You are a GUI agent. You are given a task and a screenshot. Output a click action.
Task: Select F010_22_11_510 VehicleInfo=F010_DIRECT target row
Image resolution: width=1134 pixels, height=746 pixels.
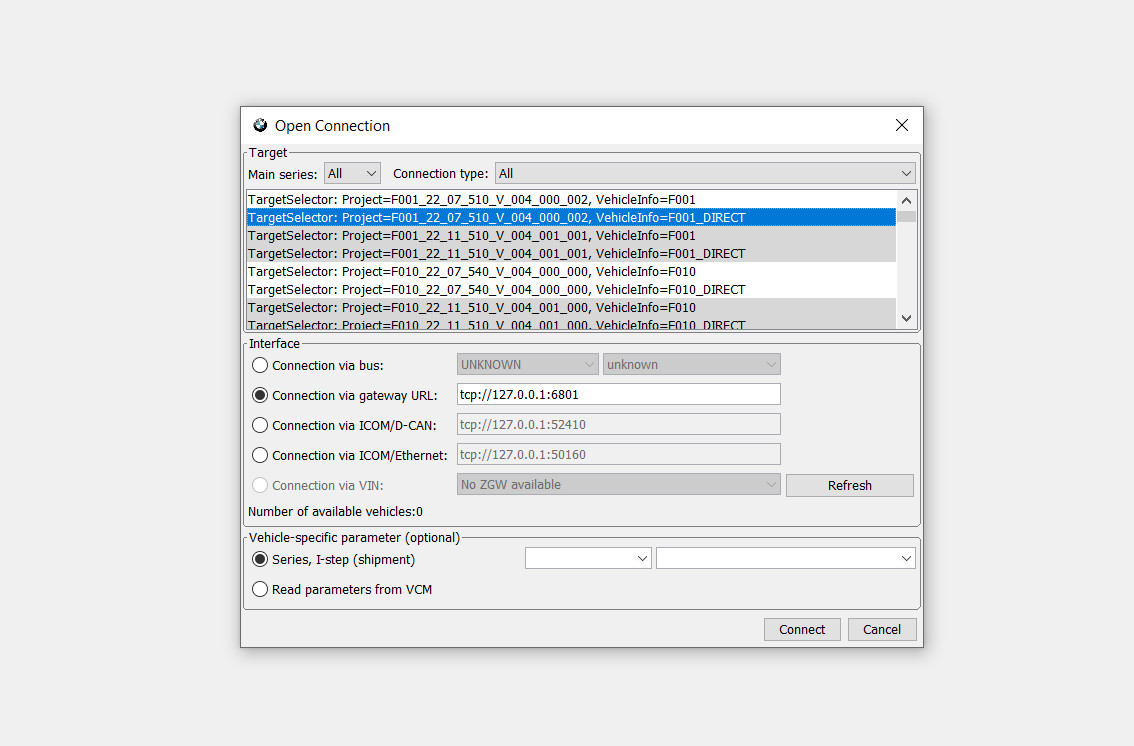pos(571,324)
